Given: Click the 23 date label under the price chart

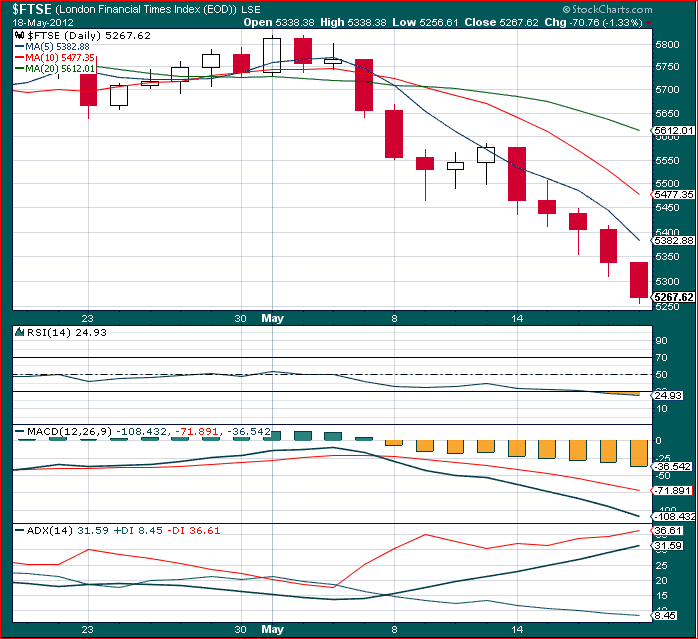Looking at the screenshot, I should click(x=88, y=319).
